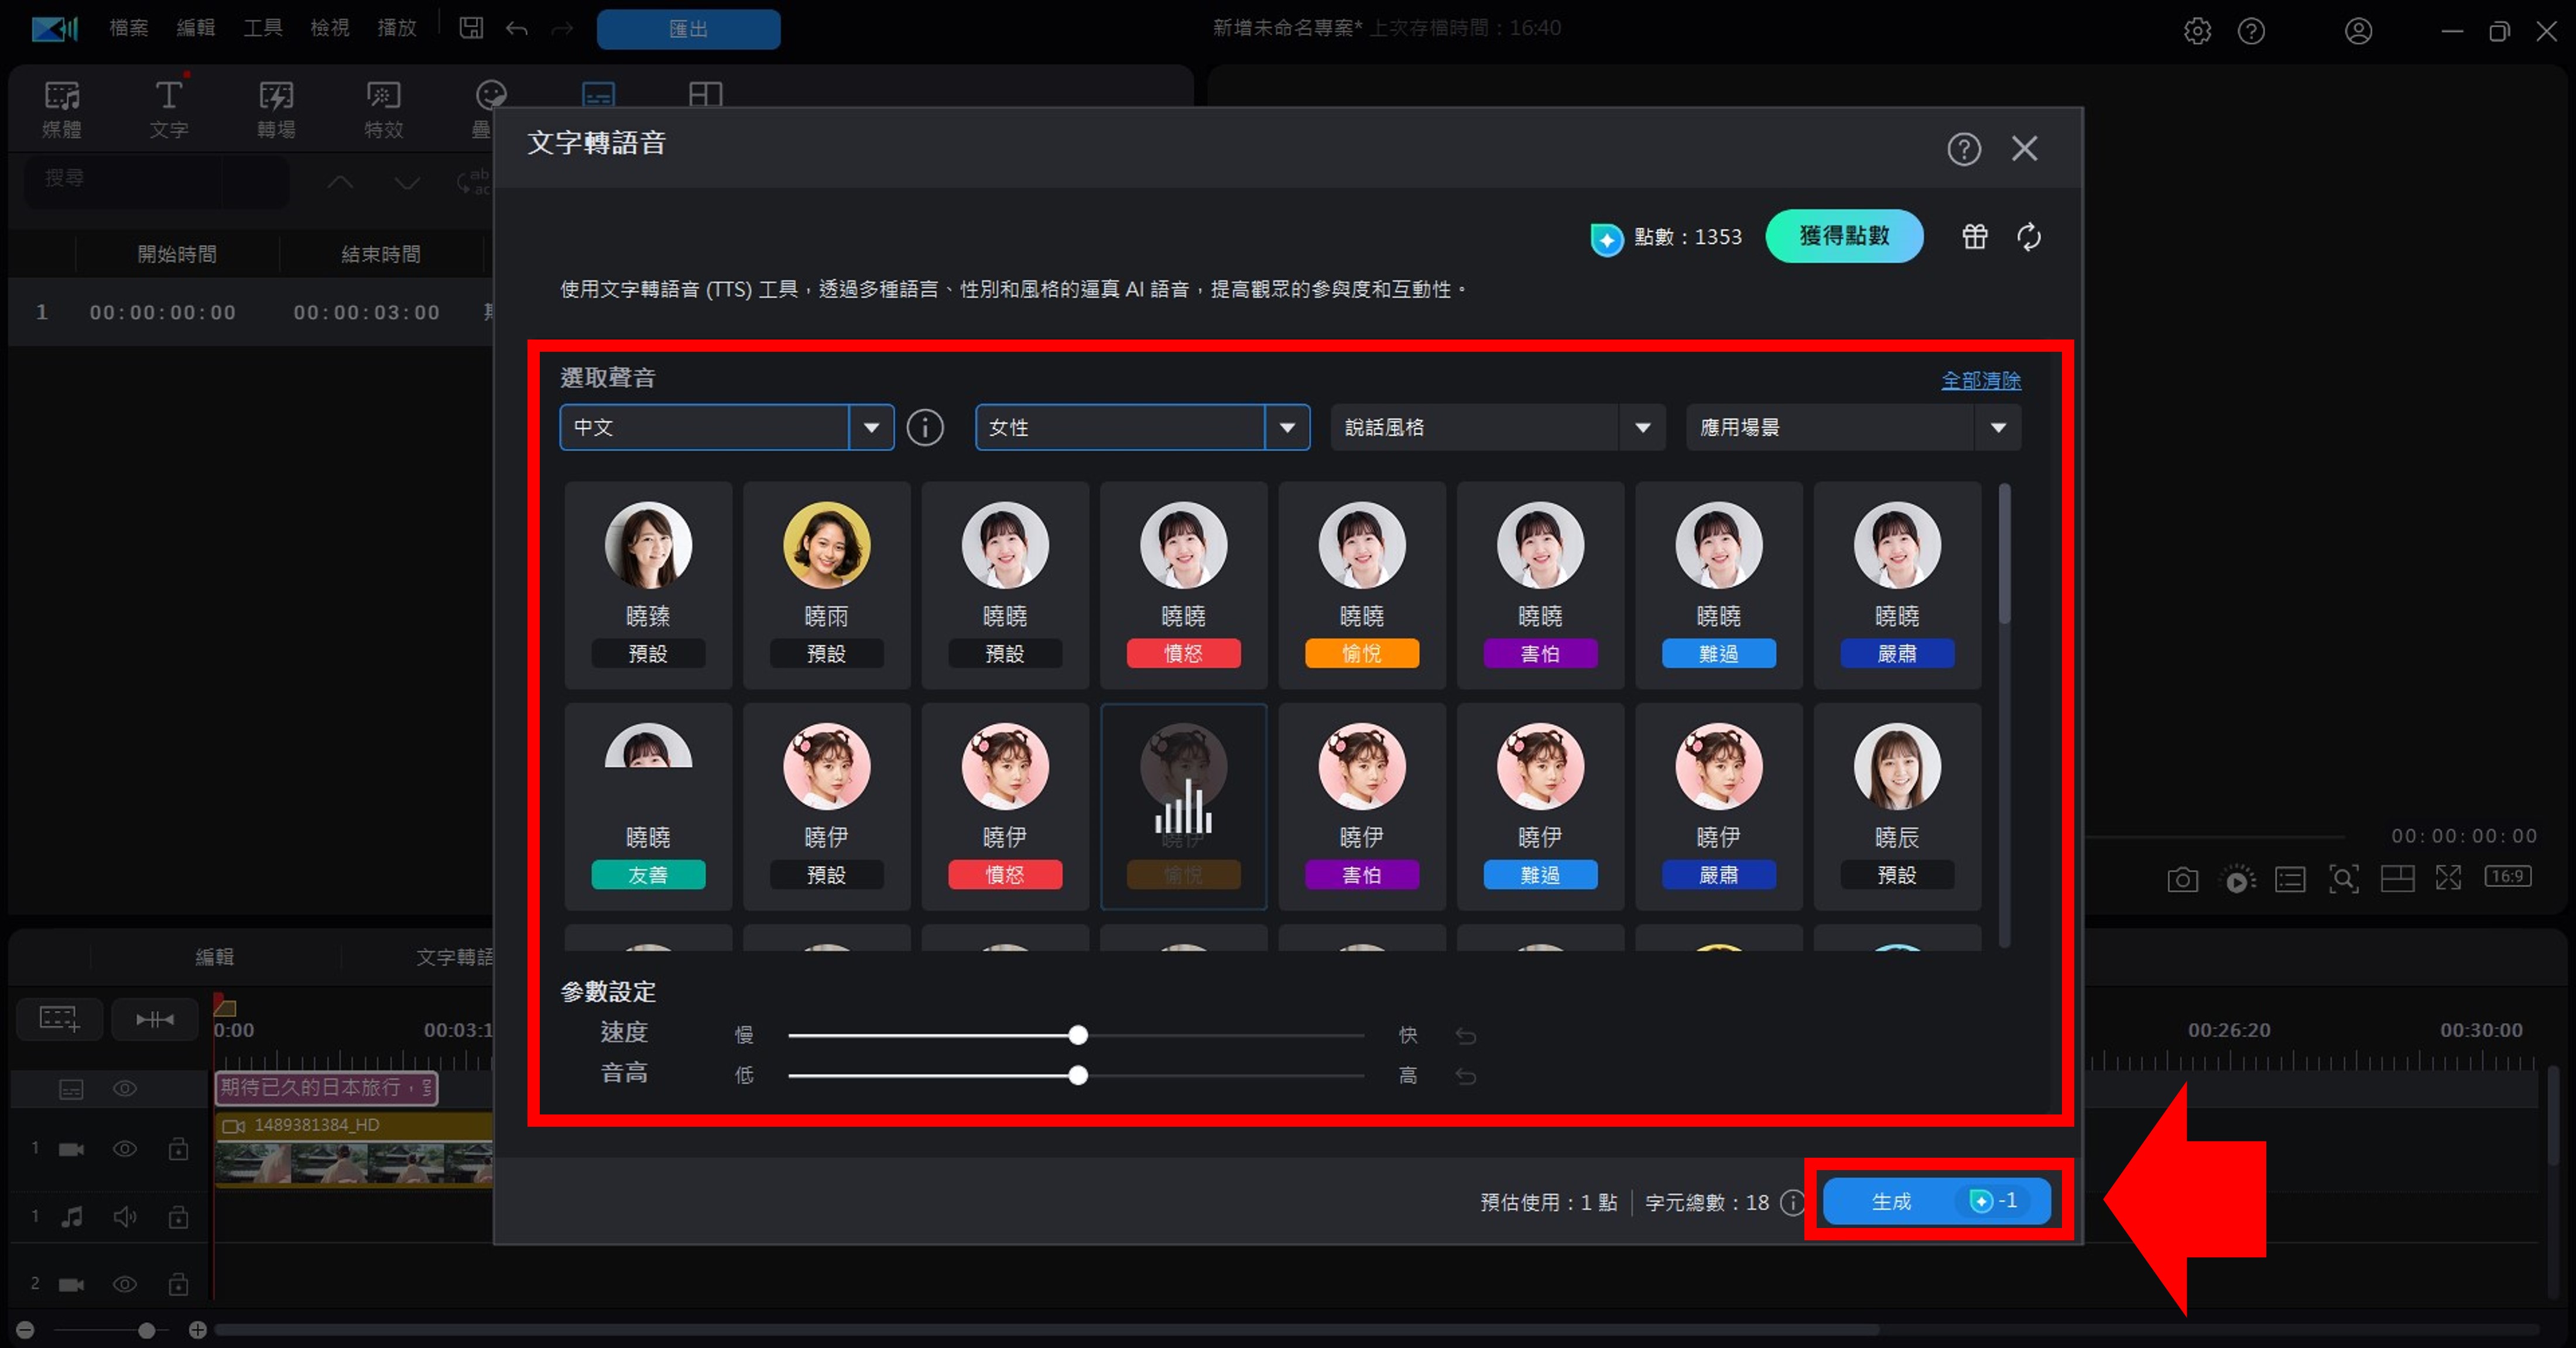
Task: Open the 檔案 menu
Action: (x=129, y=28)
